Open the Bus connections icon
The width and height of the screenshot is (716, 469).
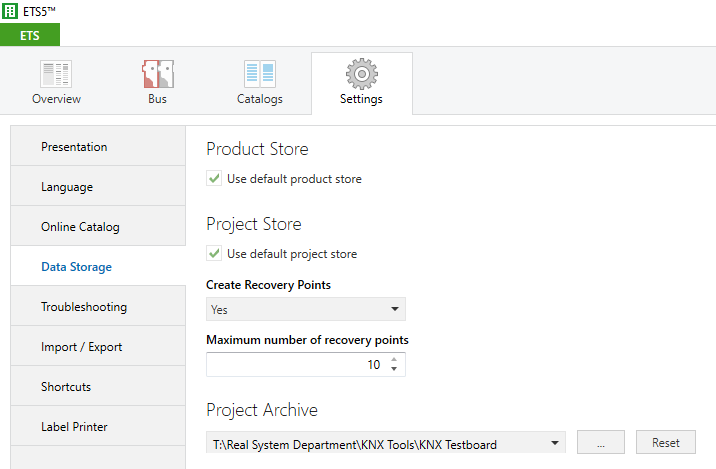point(158,74)
